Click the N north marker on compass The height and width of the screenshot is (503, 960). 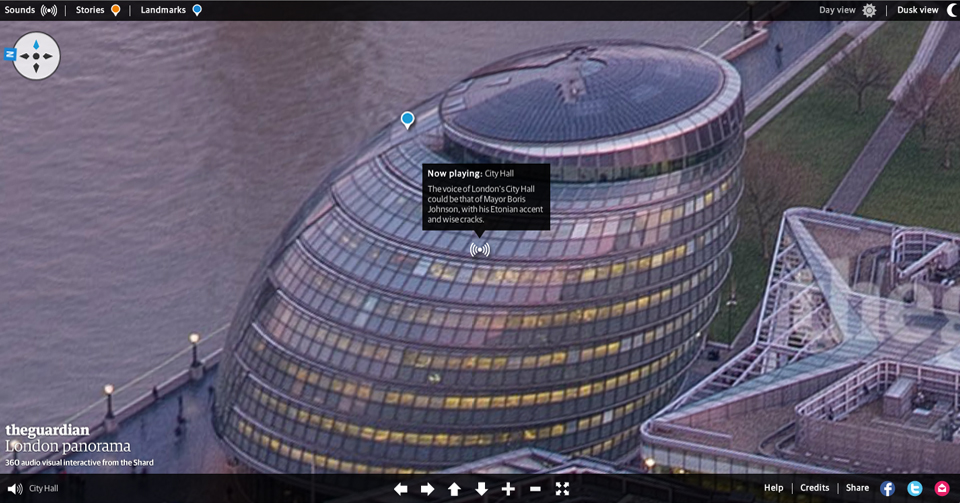pyautogui.click(x=10, y=54)
